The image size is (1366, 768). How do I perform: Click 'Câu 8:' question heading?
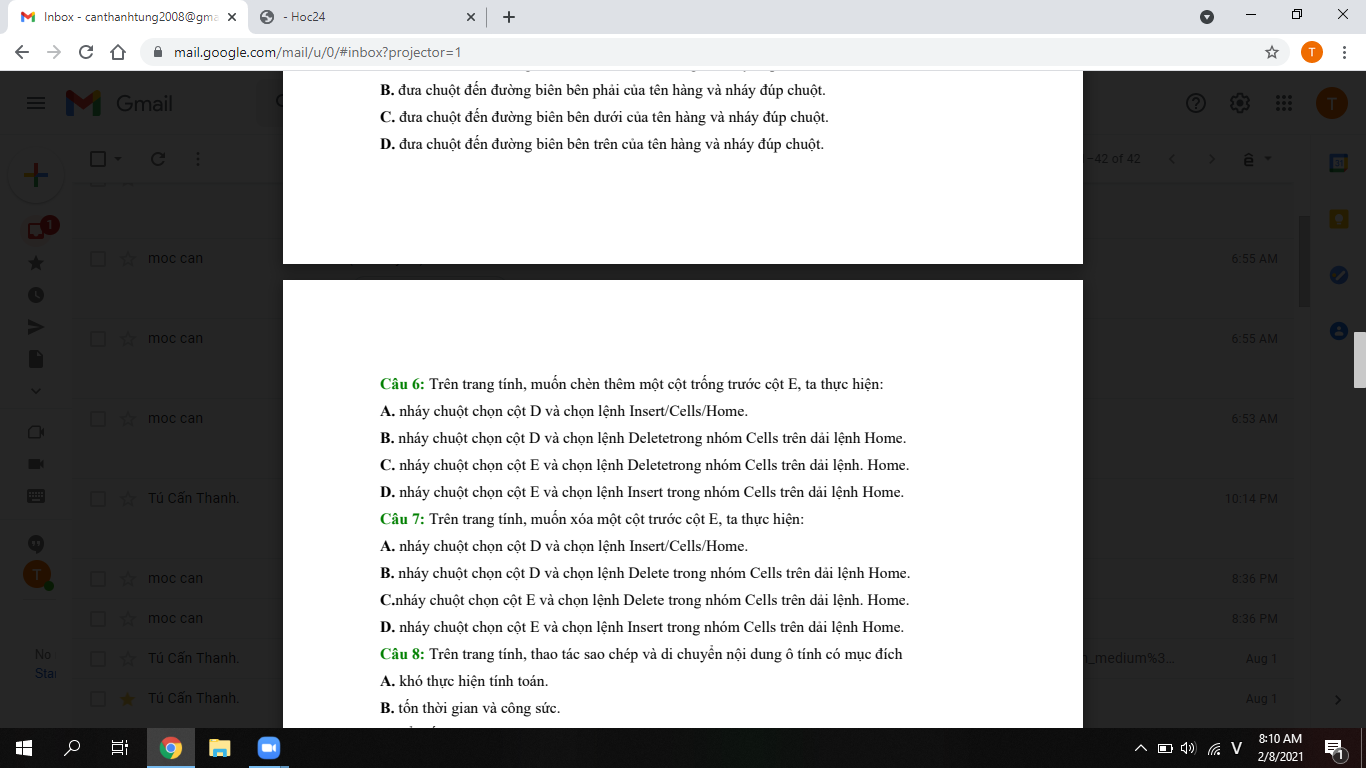402,654
